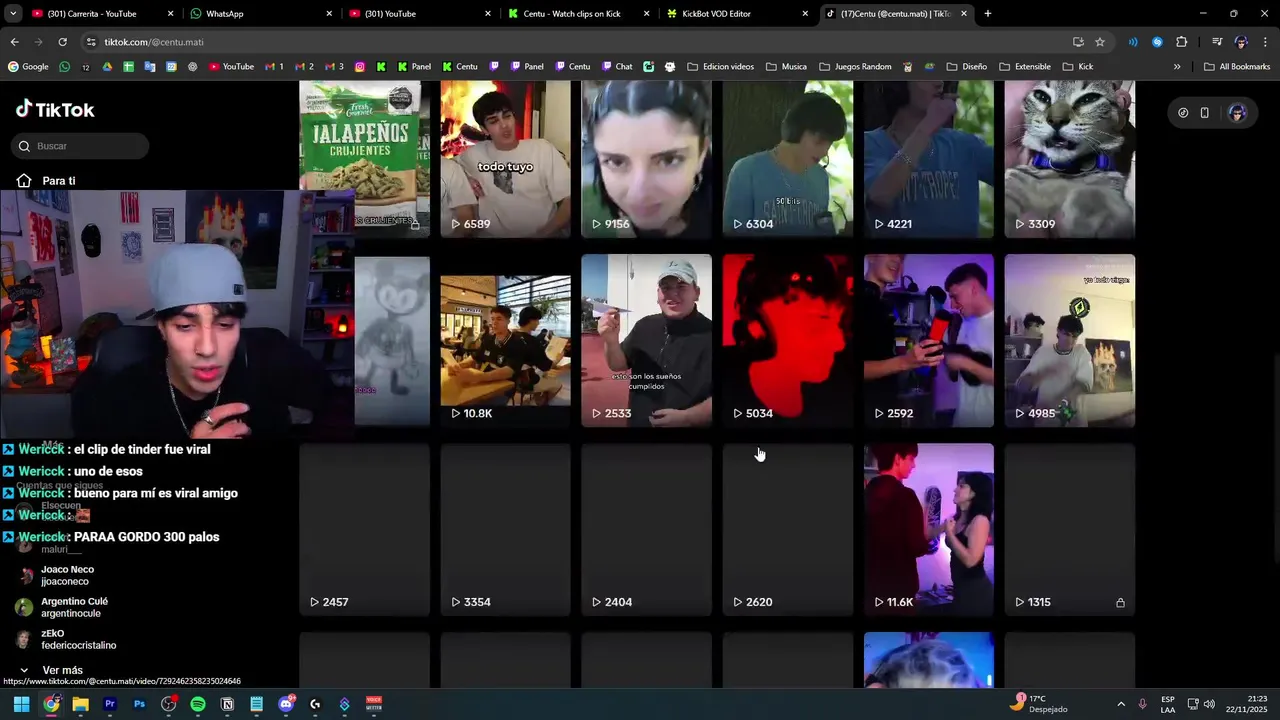Open the Chat bookmark
Screen dimensions: 1280x720
coord(616,67)
